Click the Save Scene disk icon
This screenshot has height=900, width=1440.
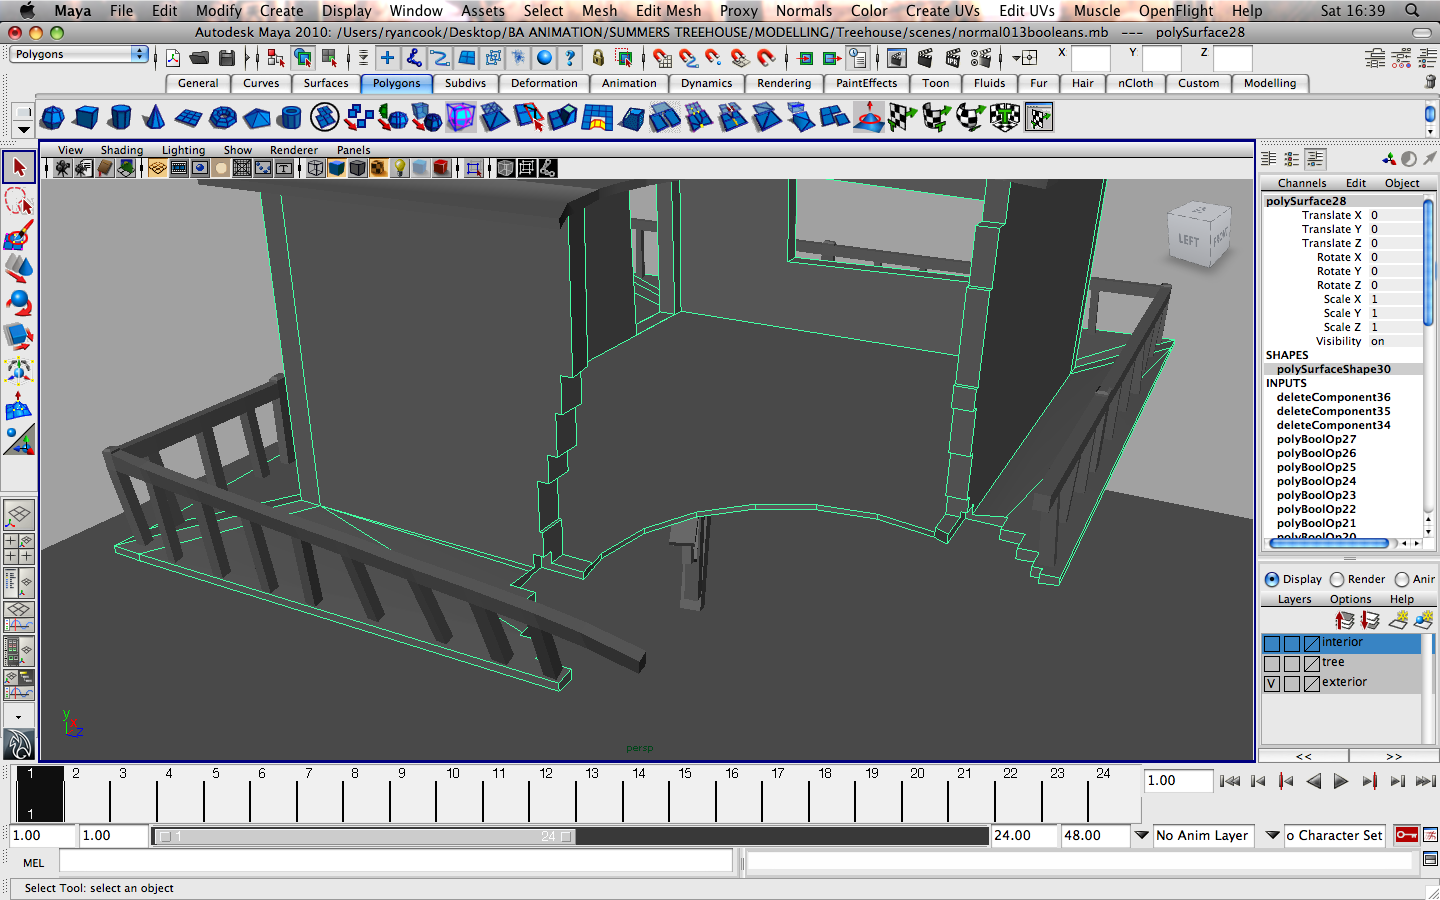pos(227,58)
